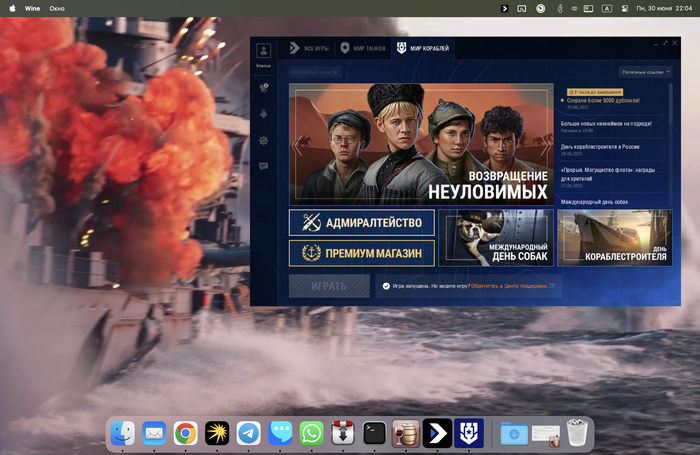Open the Wine menu in the menu bar

click(x=32, y=8)
